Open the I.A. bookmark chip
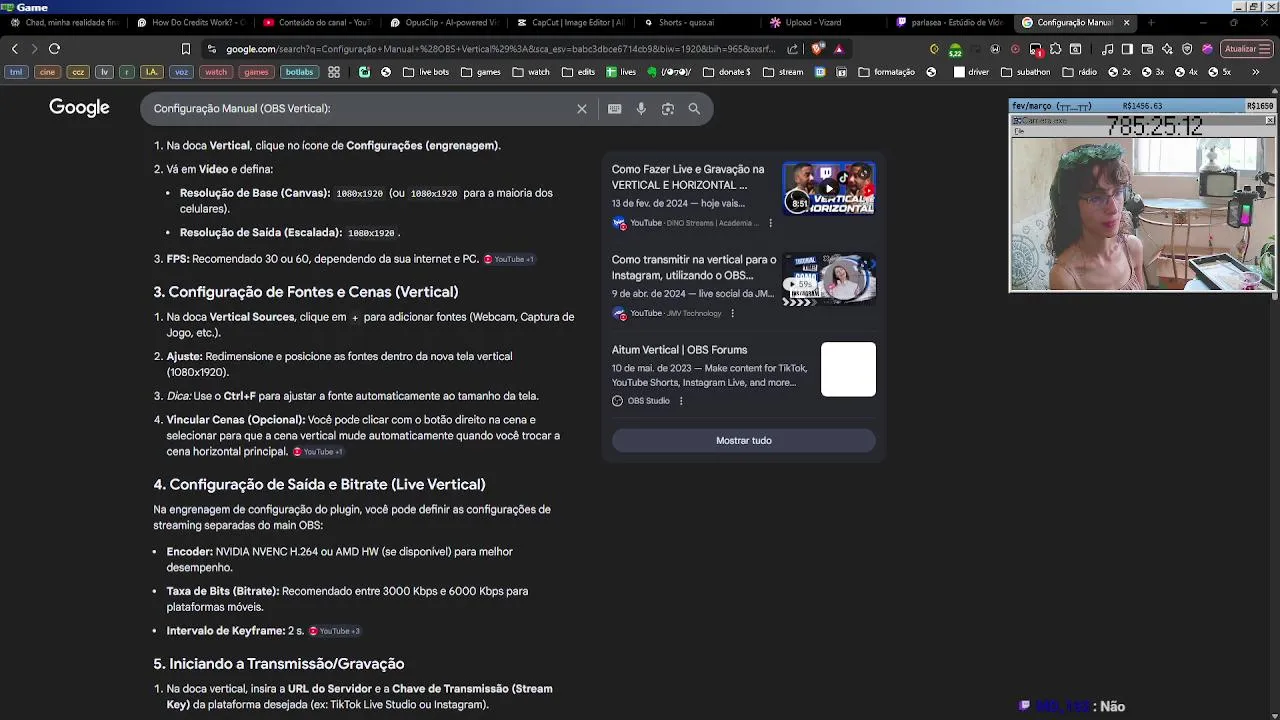 (x=152, y=72)
